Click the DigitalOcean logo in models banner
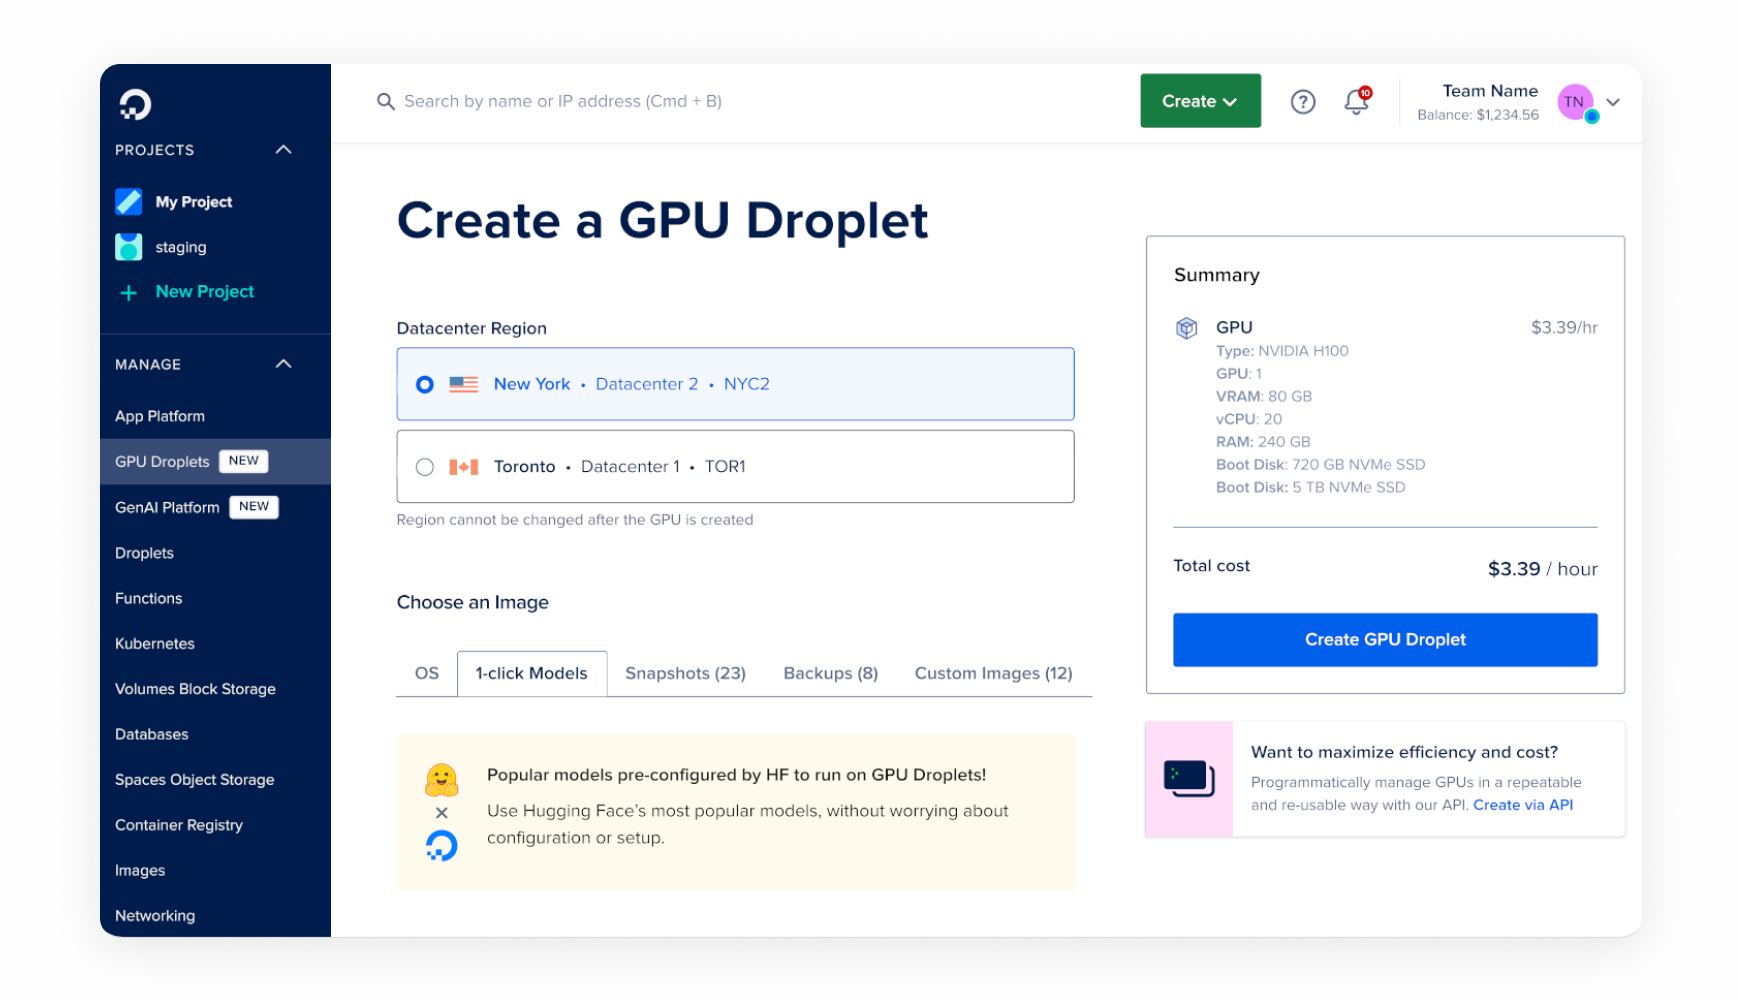This screenshot has height=1000, width=1740. [441, 846]
